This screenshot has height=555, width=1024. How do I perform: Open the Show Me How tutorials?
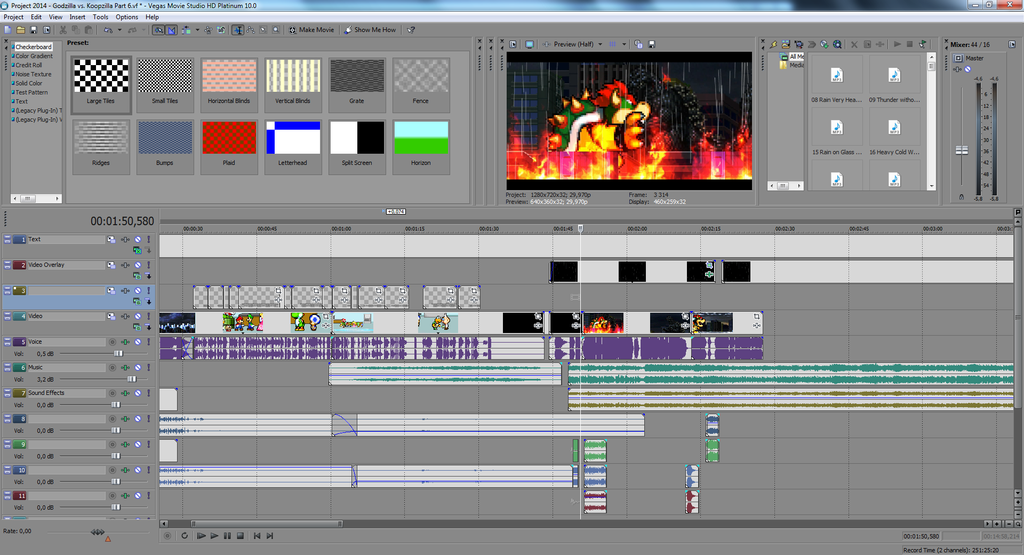pos(370,29)
